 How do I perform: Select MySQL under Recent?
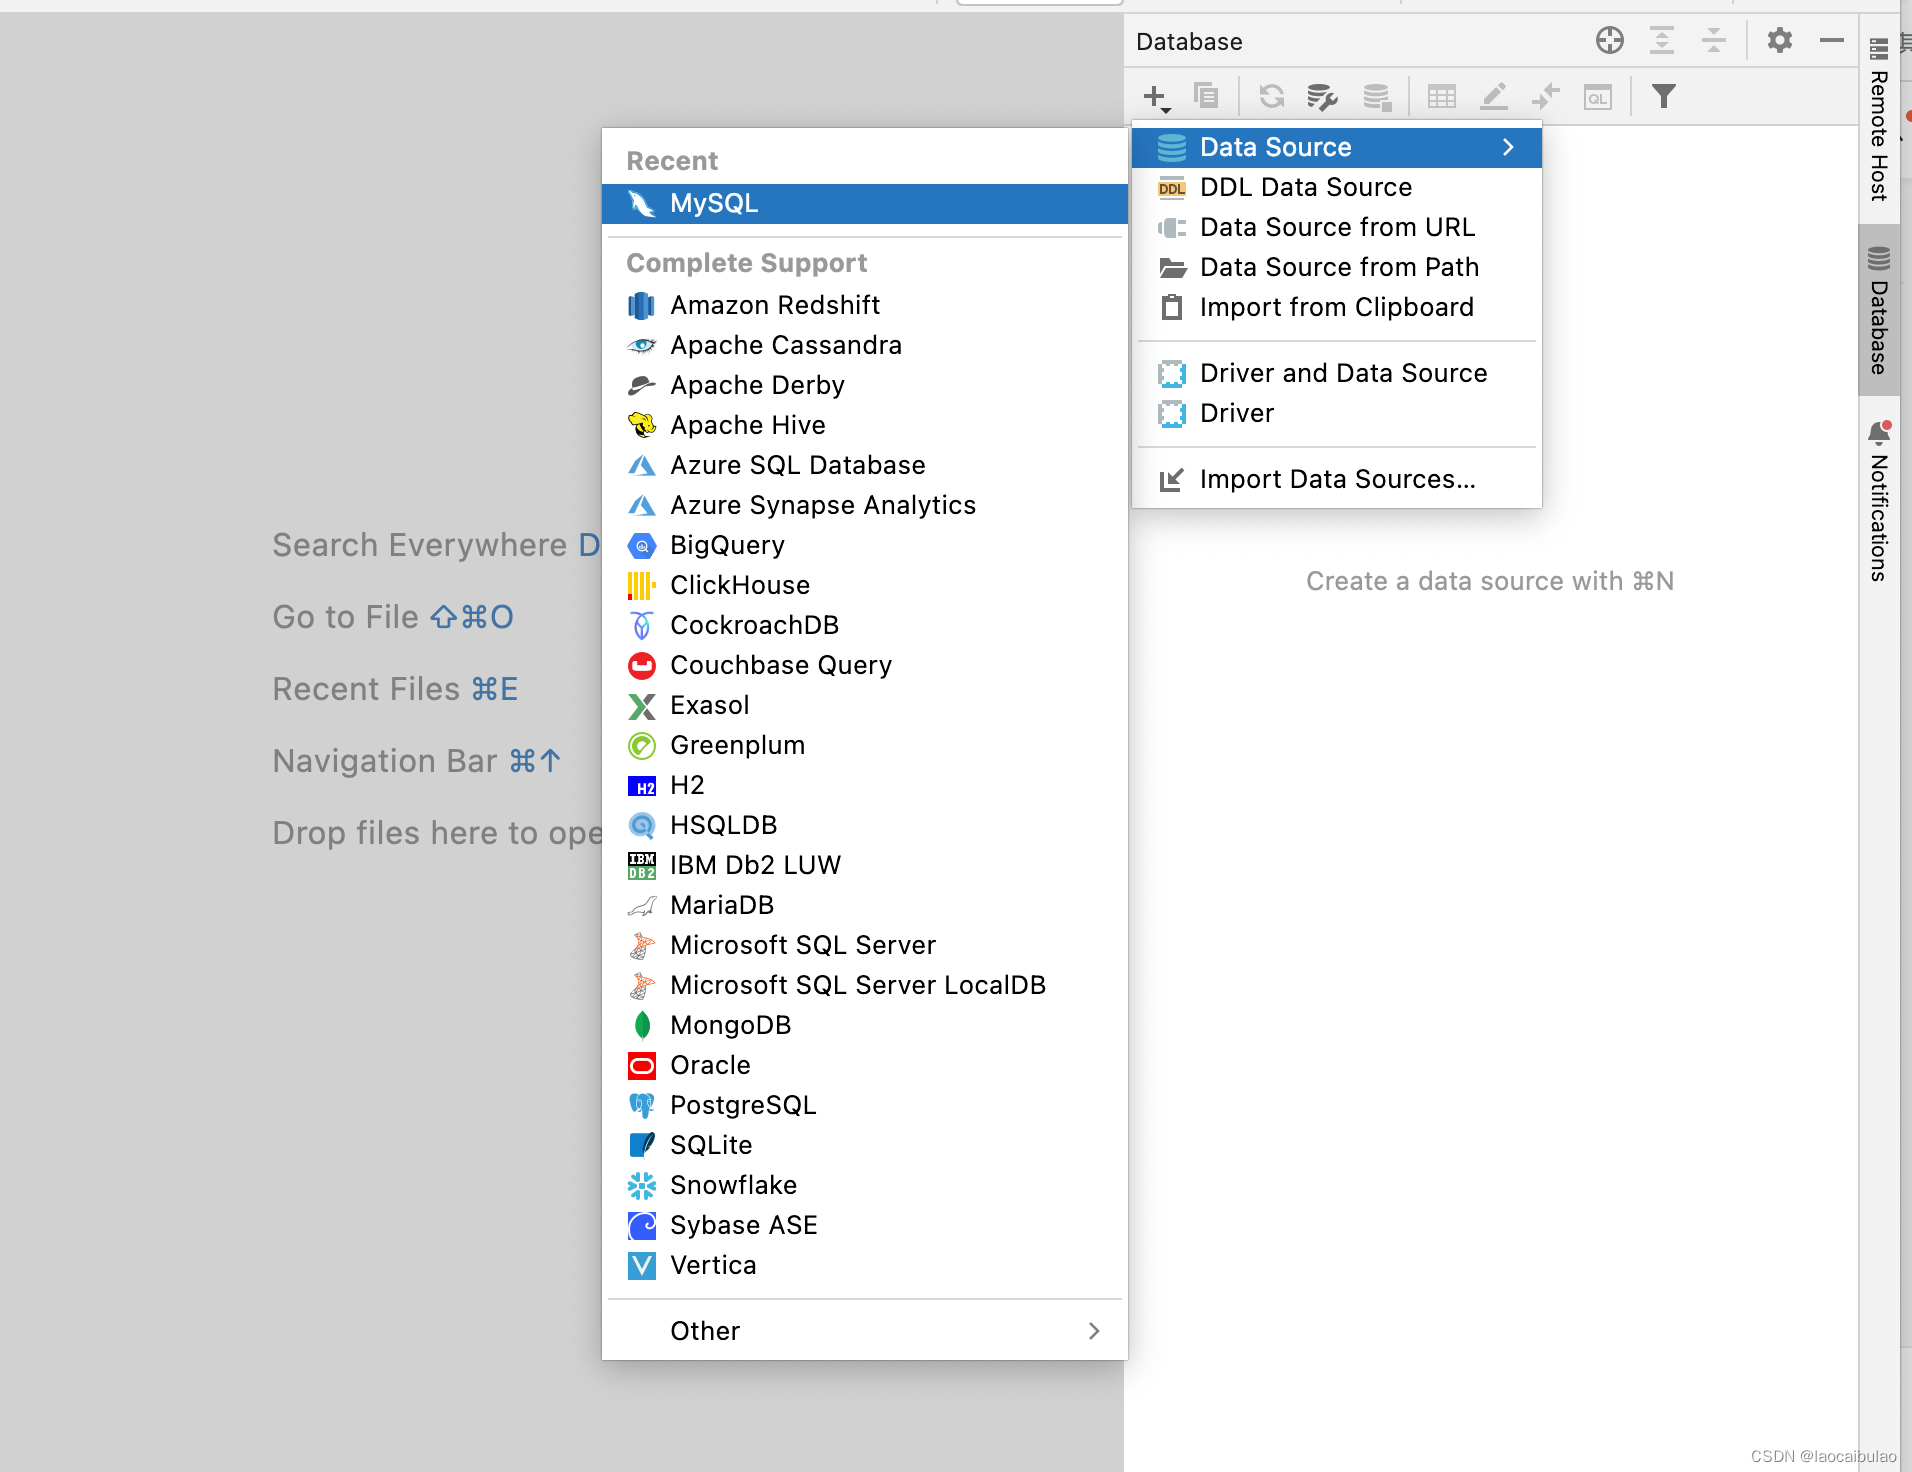tap(716, 203)
